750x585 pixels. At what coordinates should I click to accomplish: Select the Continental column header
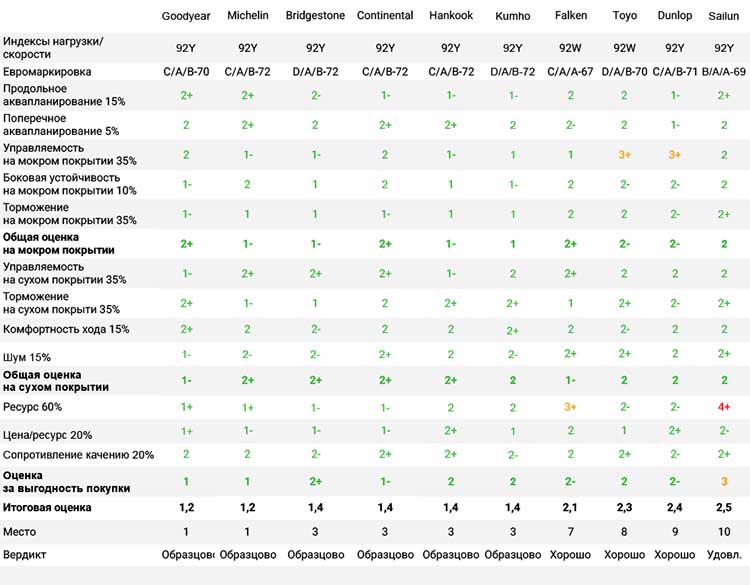tap(385, 16)
